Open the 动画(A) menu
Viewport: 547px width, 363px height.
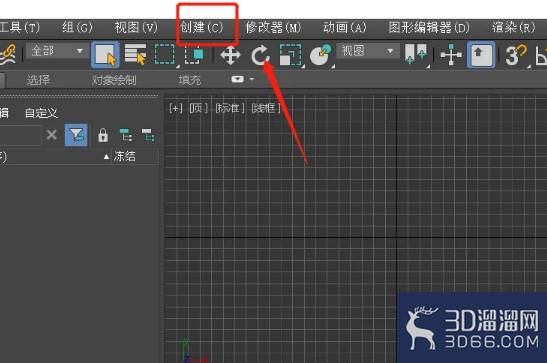(345, 27)
